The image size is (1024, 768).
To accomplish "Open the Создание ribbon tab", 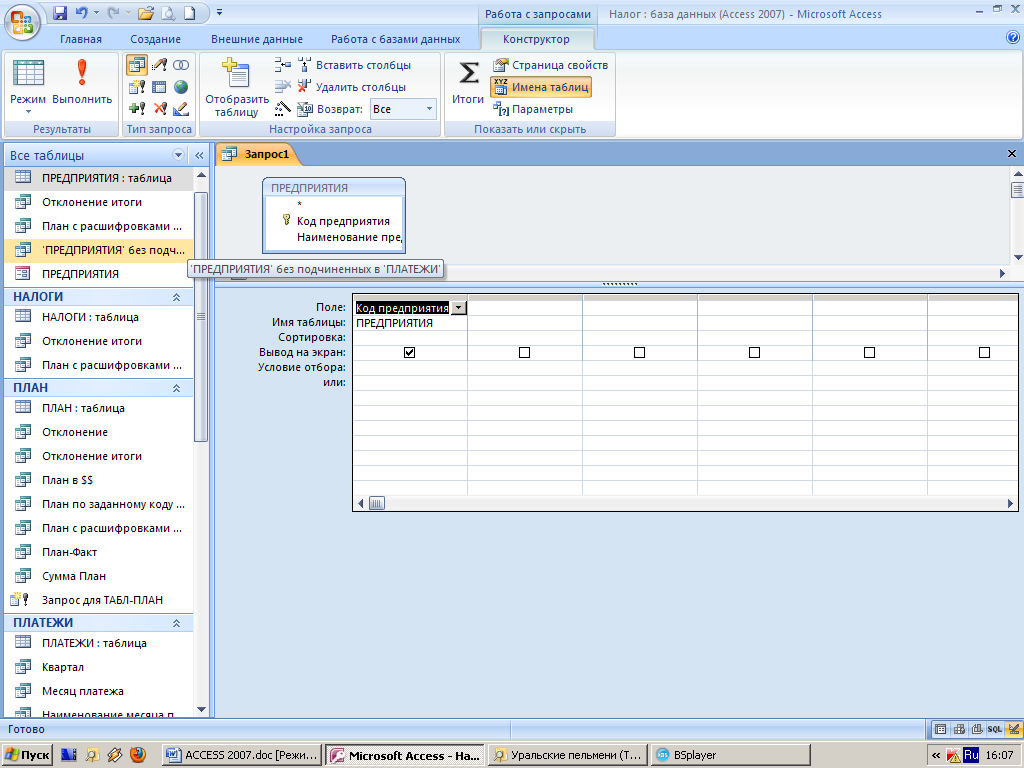I will [155, 39].
